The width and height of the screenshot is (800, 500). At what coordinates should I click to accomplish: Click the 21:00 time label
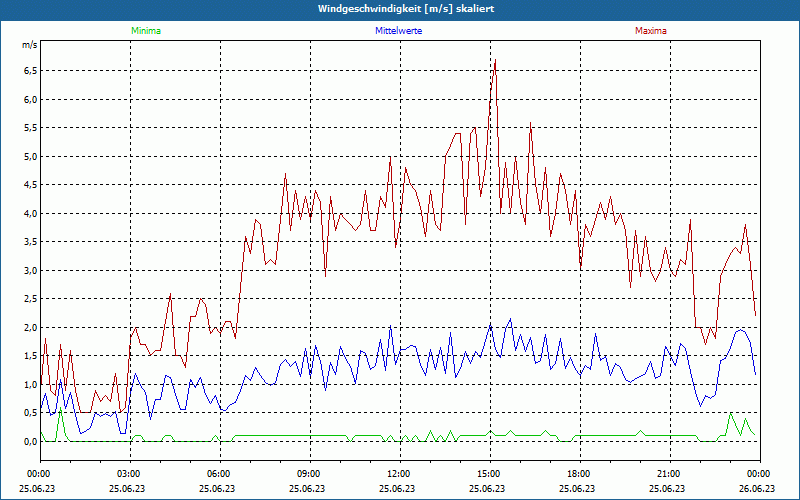point(670,474)
